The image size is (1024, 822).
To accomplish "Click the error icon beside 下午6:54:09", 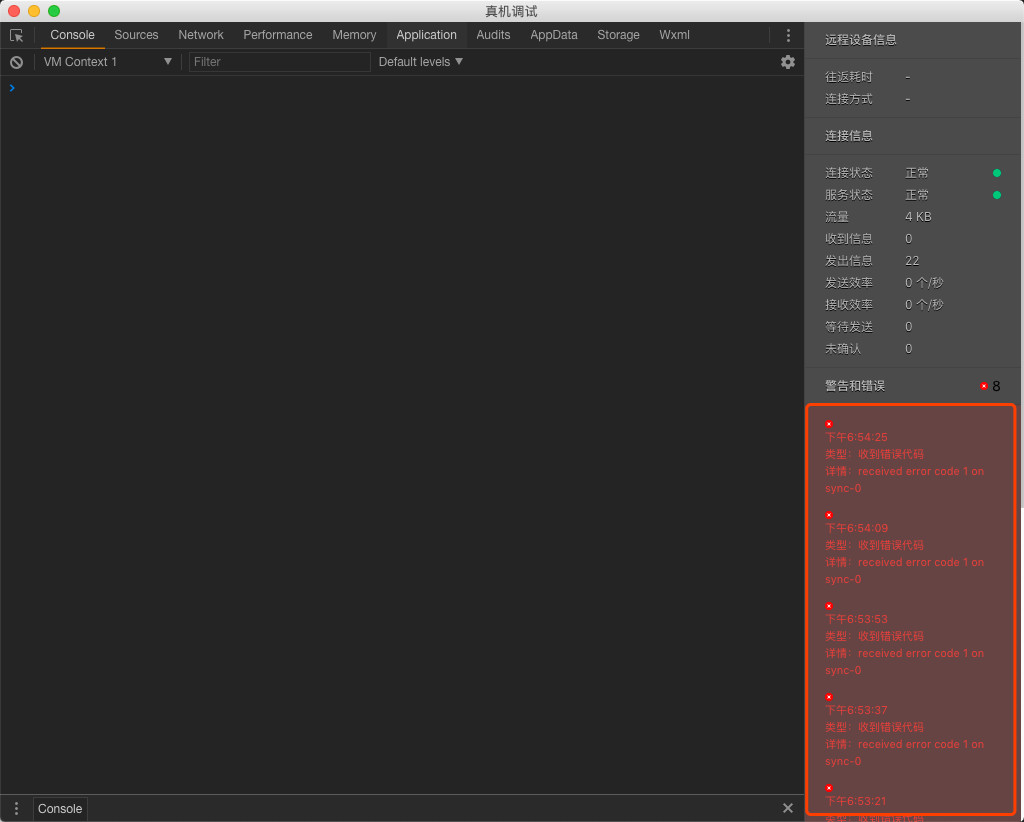I will point(829,514).
